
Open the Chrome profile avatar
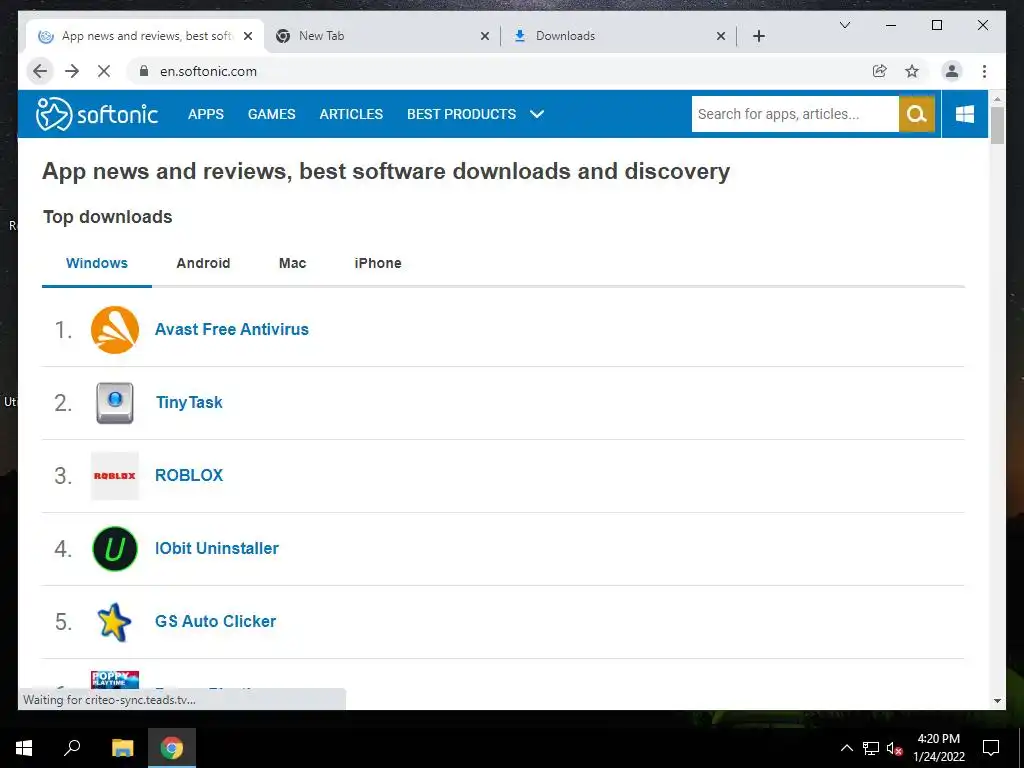click(x=952, y=71)
